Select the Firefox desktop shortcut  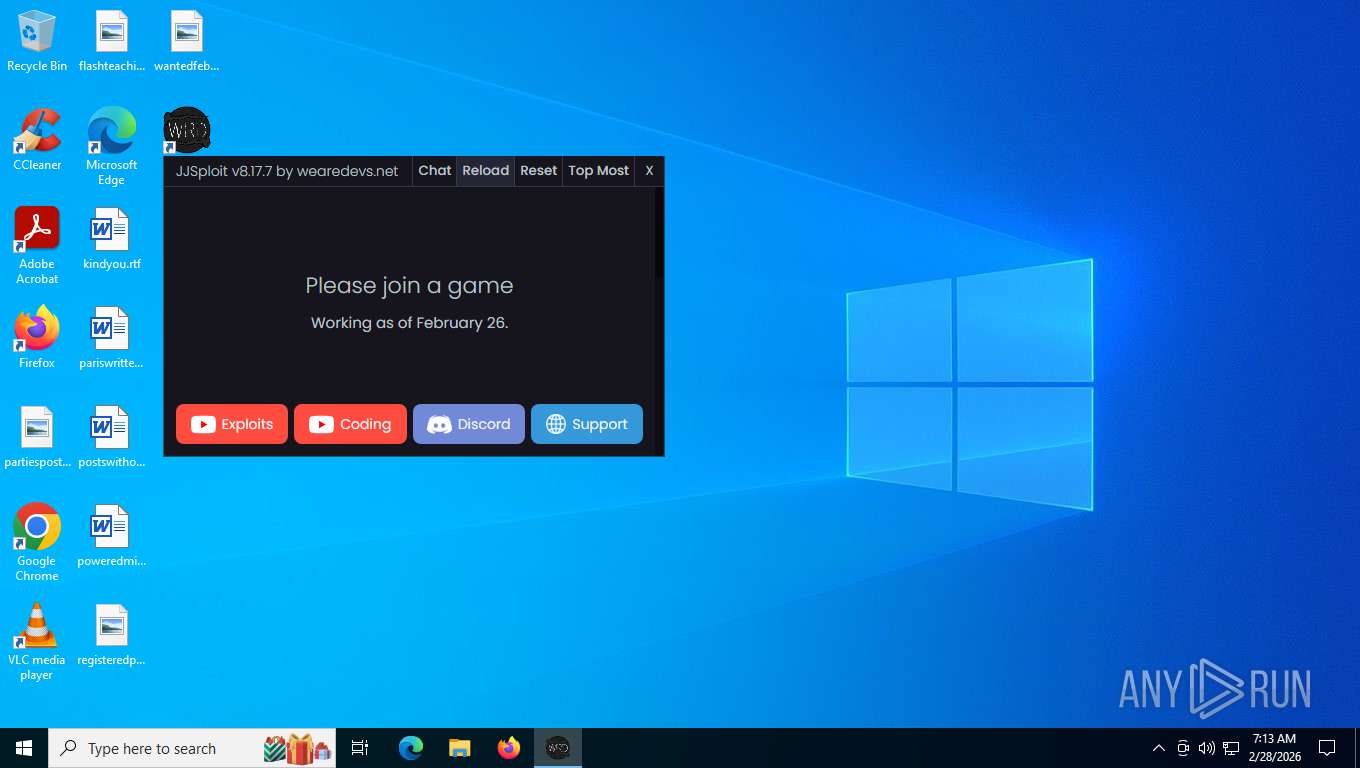pyautogui.click(x=37, y=338)
